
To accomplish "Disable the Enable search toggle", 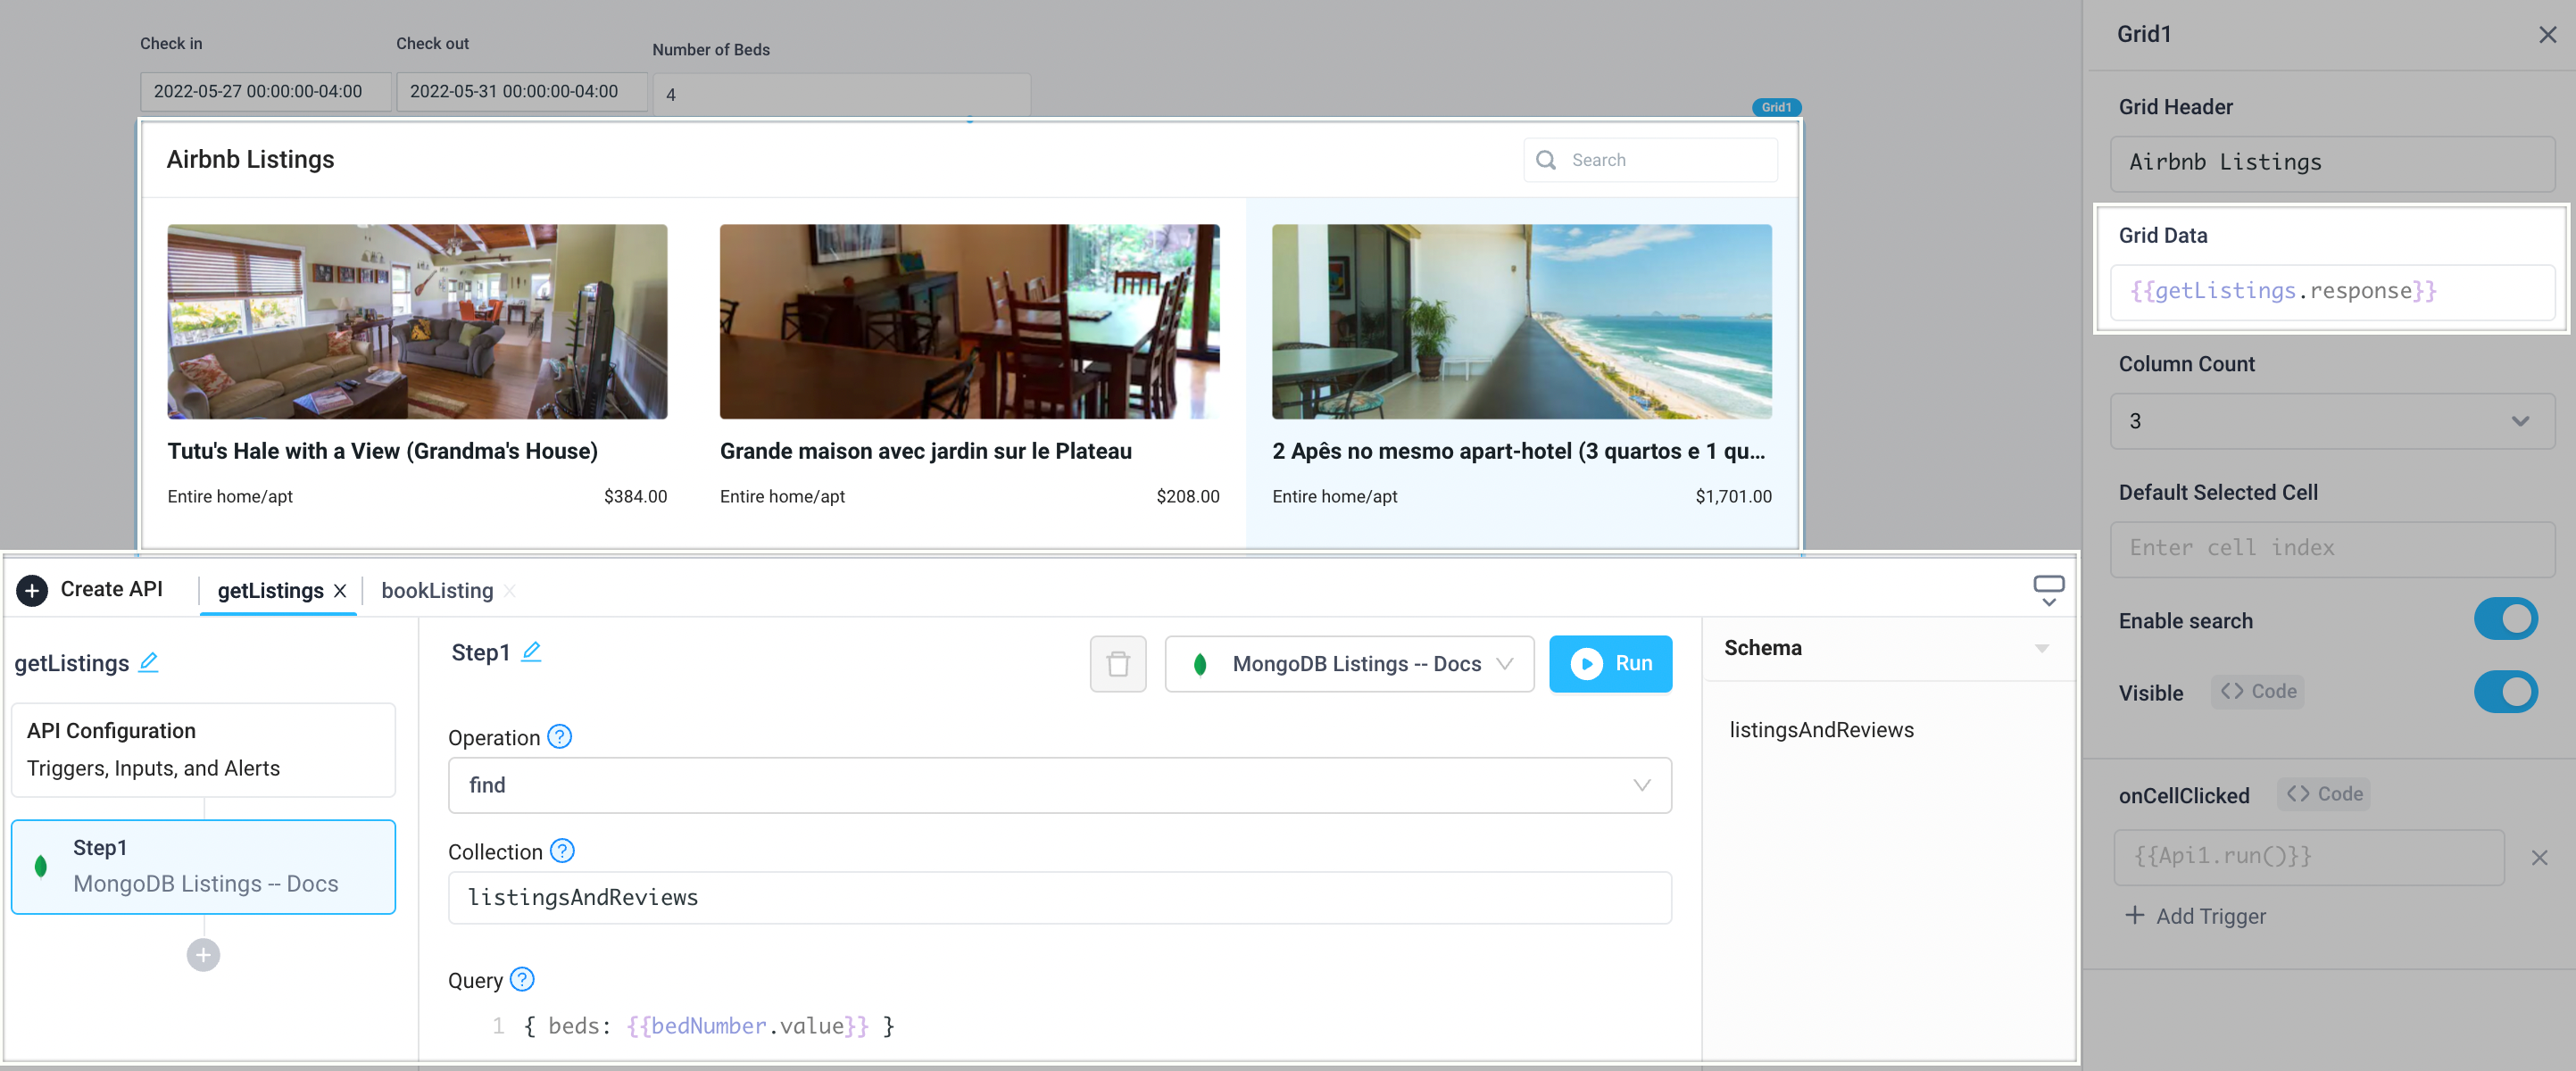I will 2506,618.
